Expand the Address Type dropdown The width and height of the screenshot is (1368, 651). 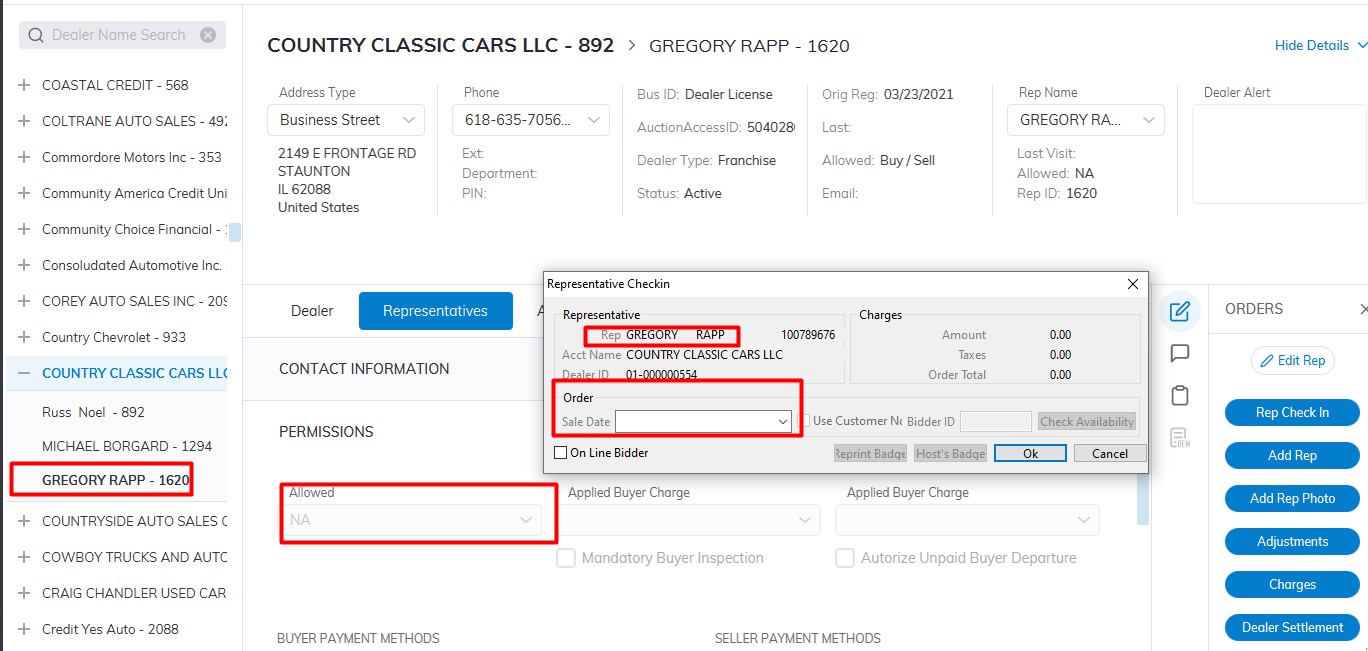pyautogui.click(x=408, y=120)
